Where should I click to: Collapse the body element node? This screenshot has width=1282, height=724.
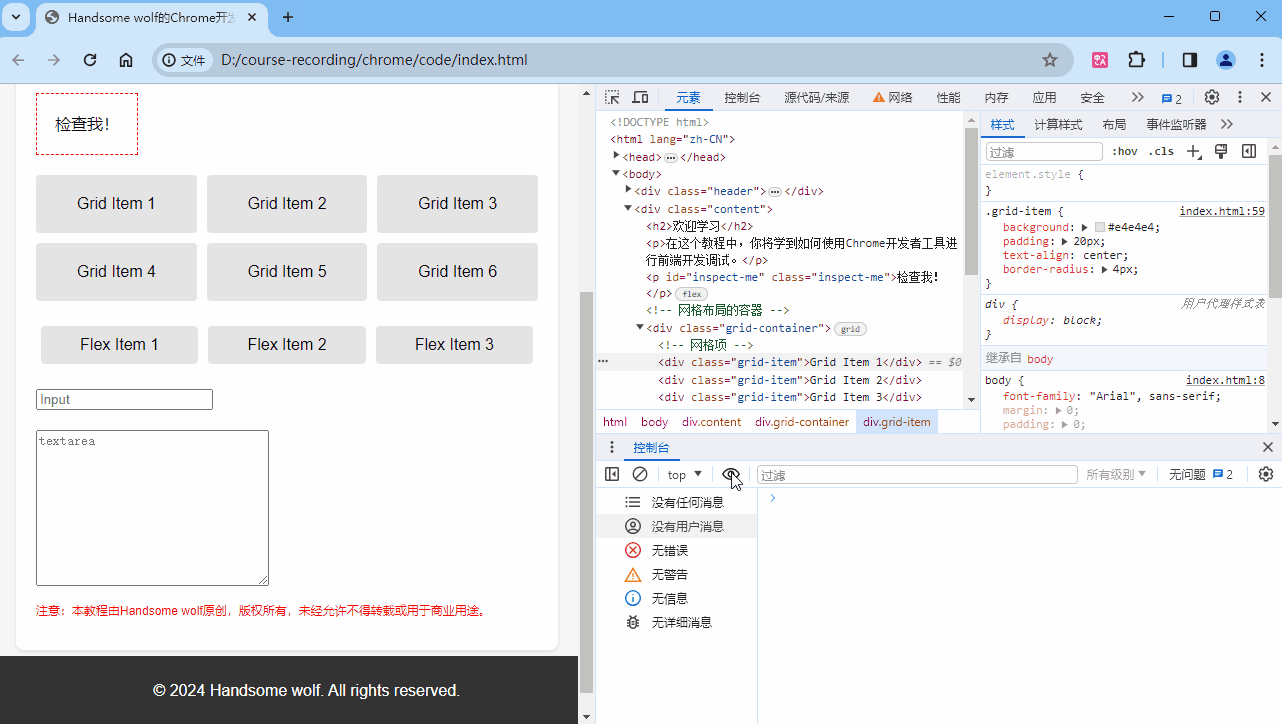coord(617,174)
